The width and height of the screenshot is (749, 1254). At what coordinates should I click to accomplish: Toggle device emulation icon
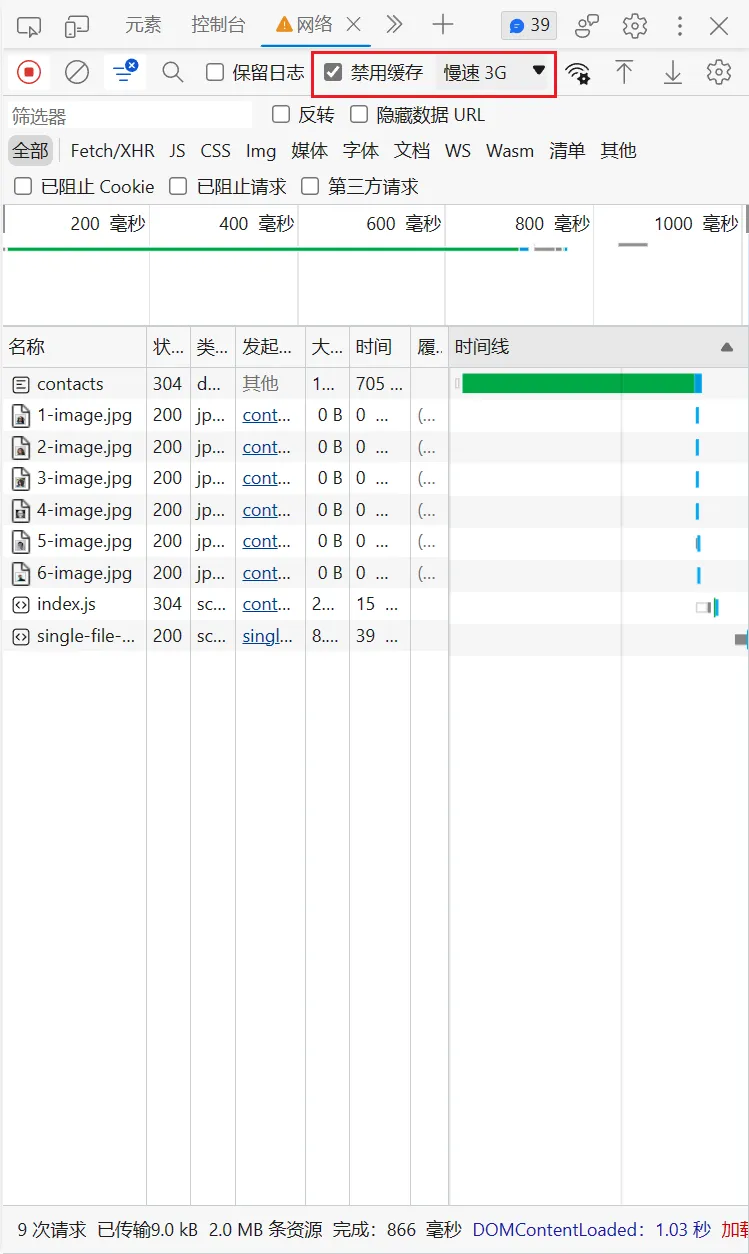tap(77, 26)
